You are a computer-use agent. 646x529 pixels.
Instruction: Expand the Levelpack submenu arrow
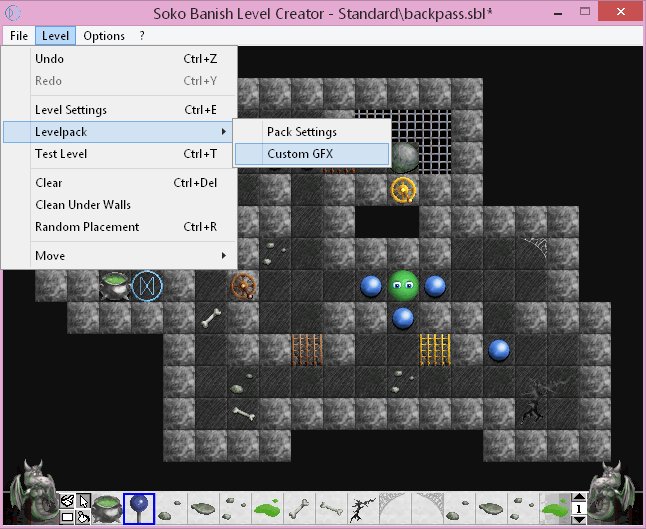pyautogui.click(x=224, y=132)
